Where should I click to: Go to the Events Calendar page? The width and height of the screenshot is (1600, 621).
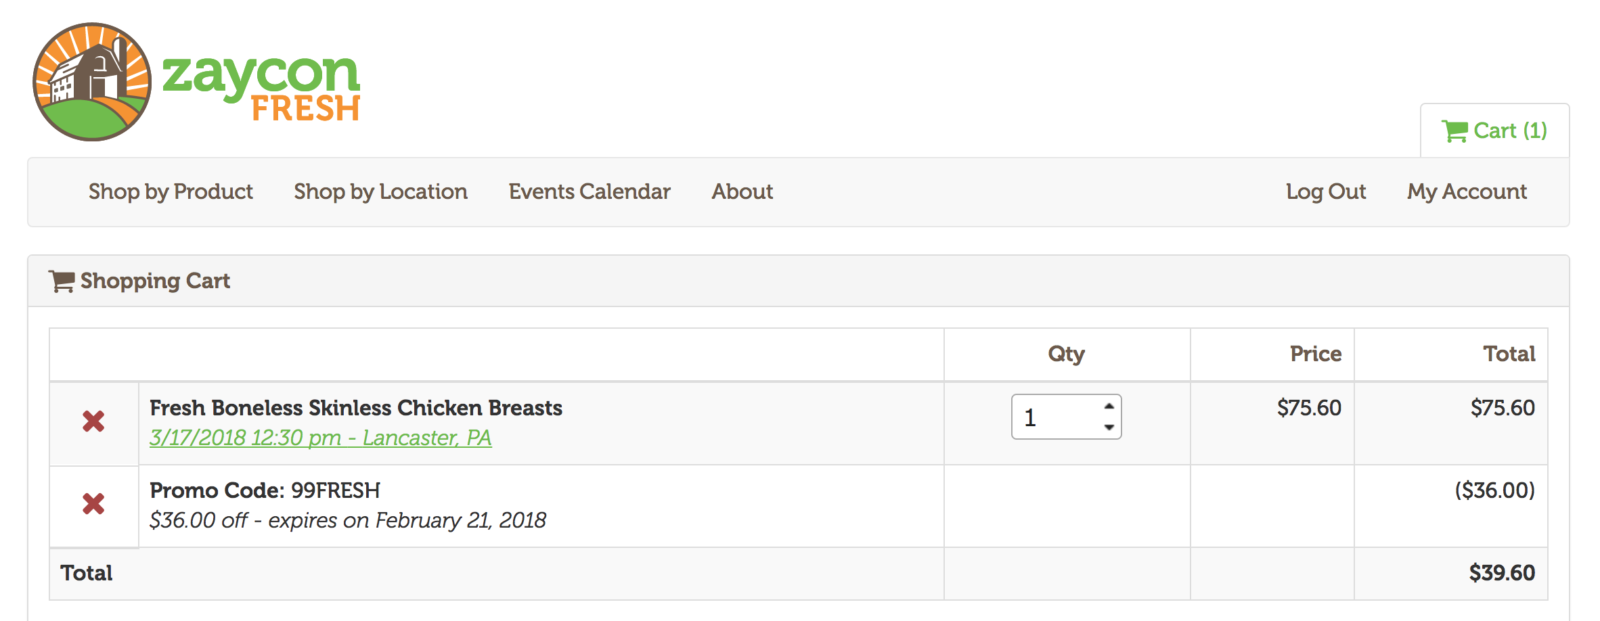tap(589, 192)
